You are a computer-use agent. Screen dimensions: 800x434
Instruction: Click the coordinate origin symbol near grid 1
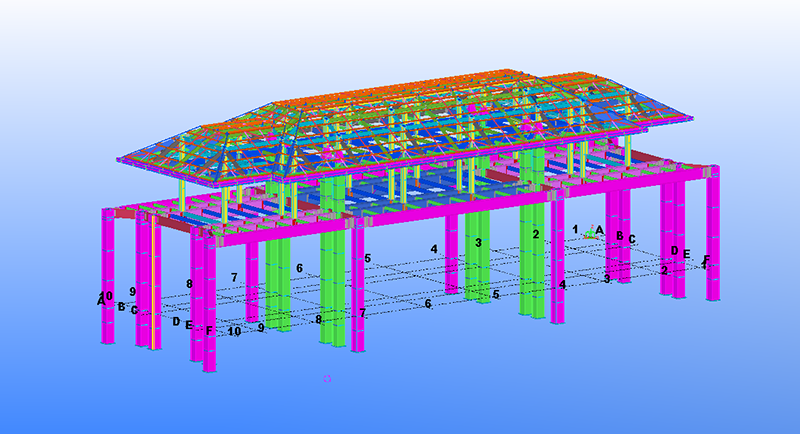pyautogui.click(x=589, y=233)
